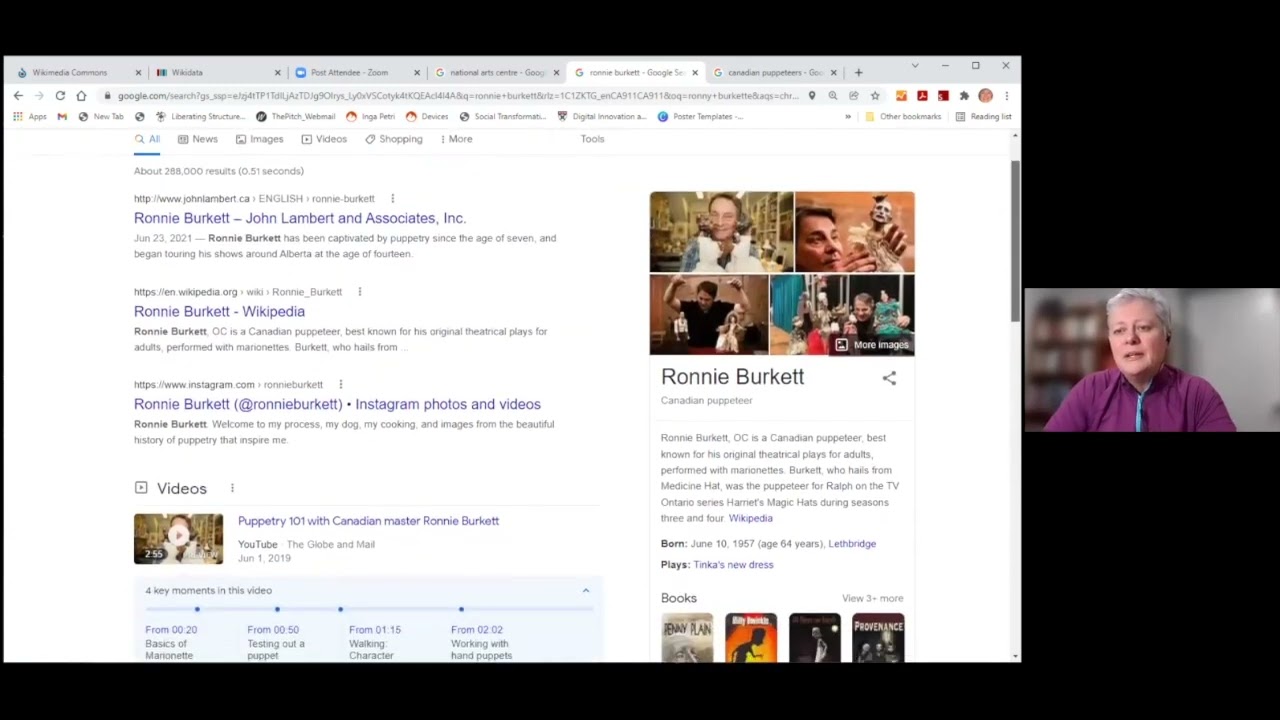Go back to the previous page
The height and width of the screenshot is (720, 1280).
[x=18, y=96]
